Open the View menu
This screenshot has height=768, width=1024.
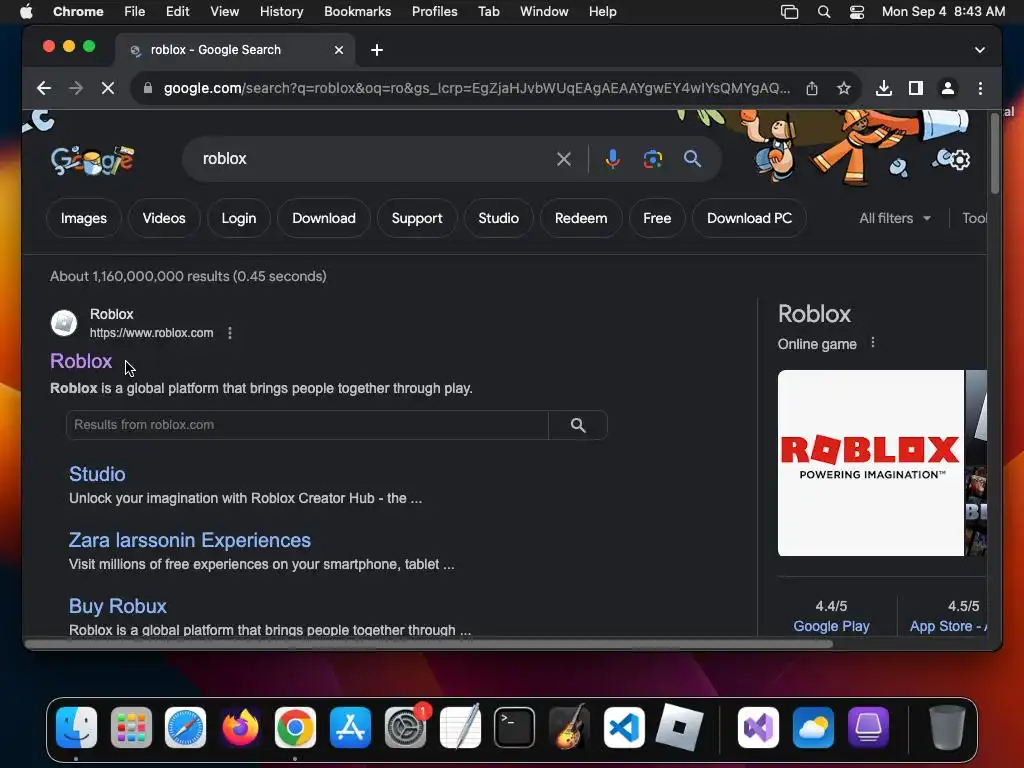click(225, 12)
